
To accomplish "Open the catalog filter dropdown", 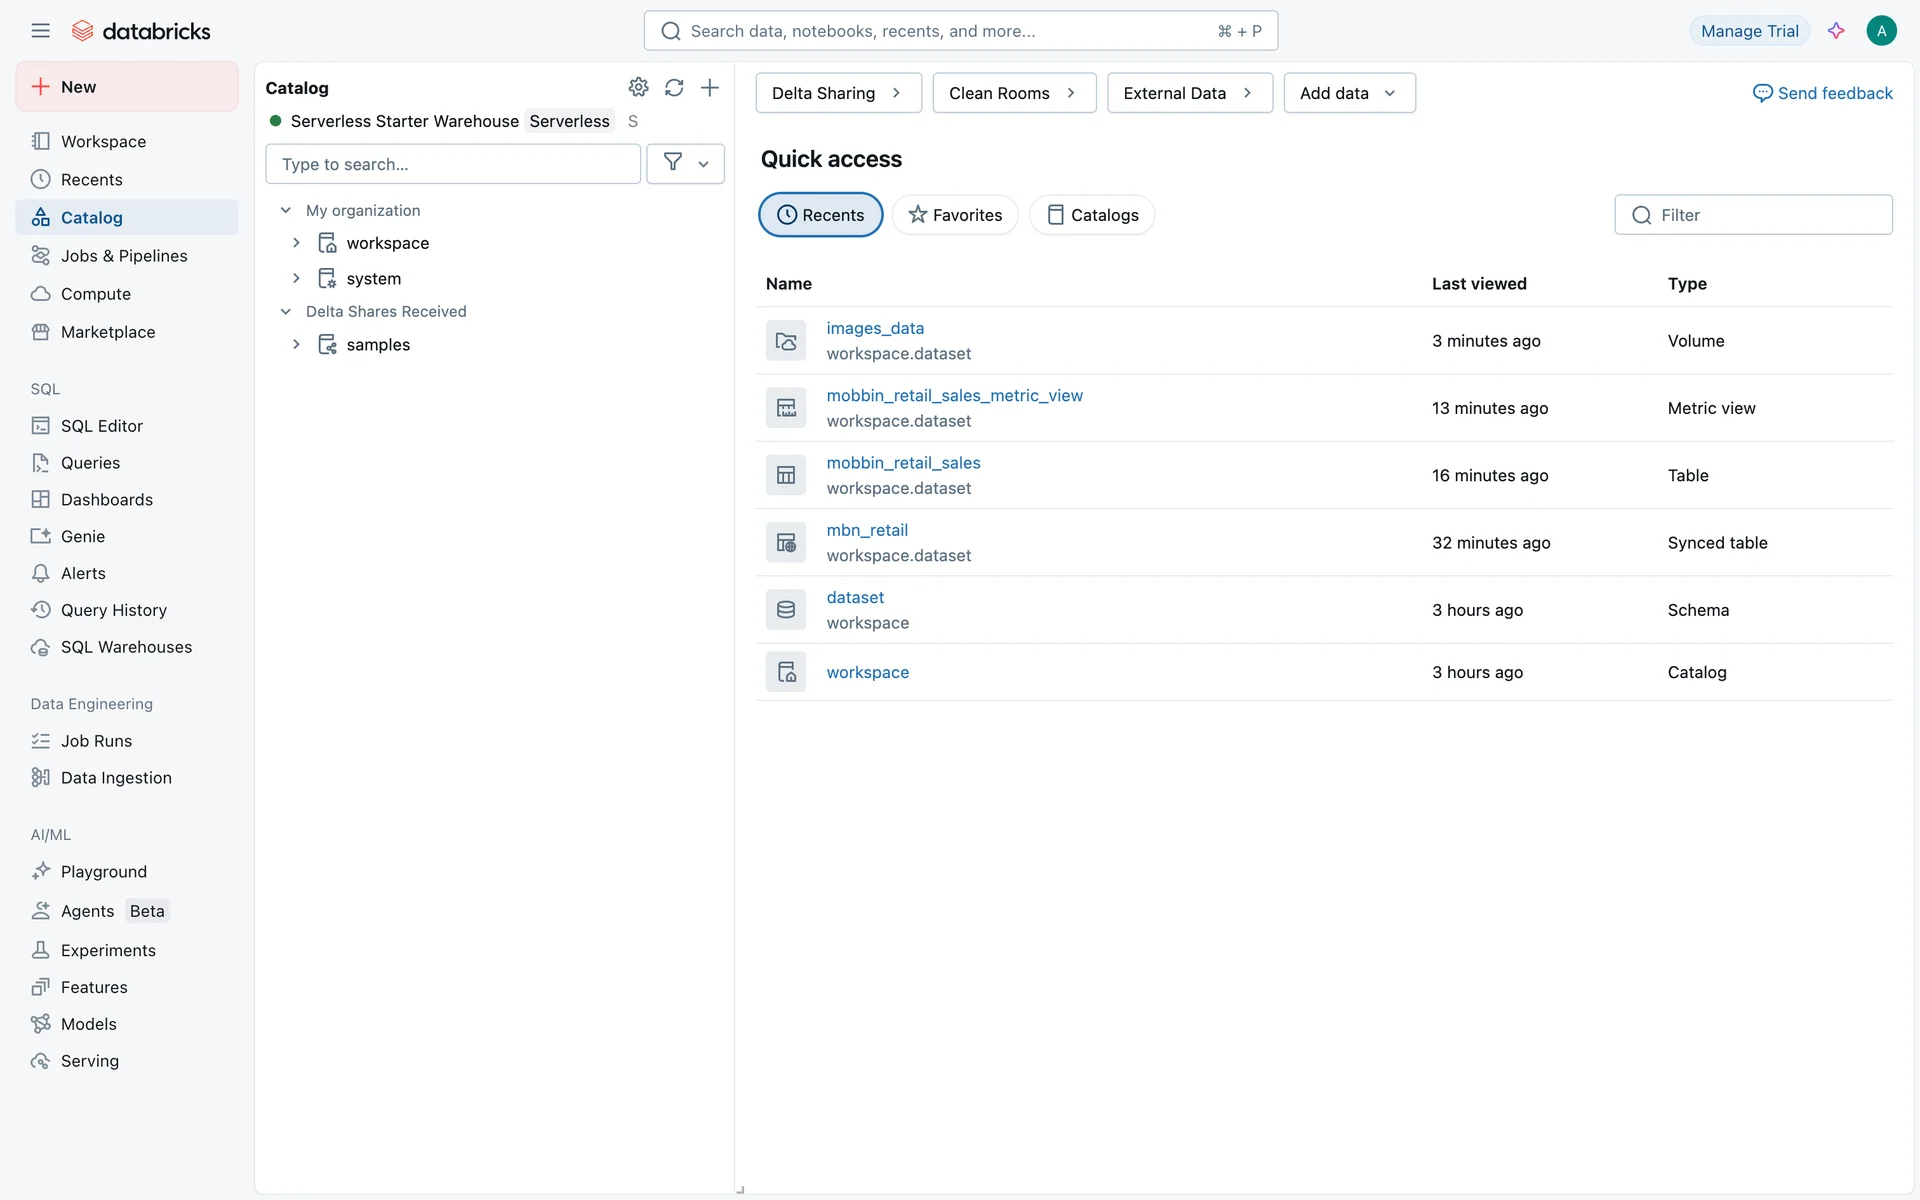I will (686, 163).
